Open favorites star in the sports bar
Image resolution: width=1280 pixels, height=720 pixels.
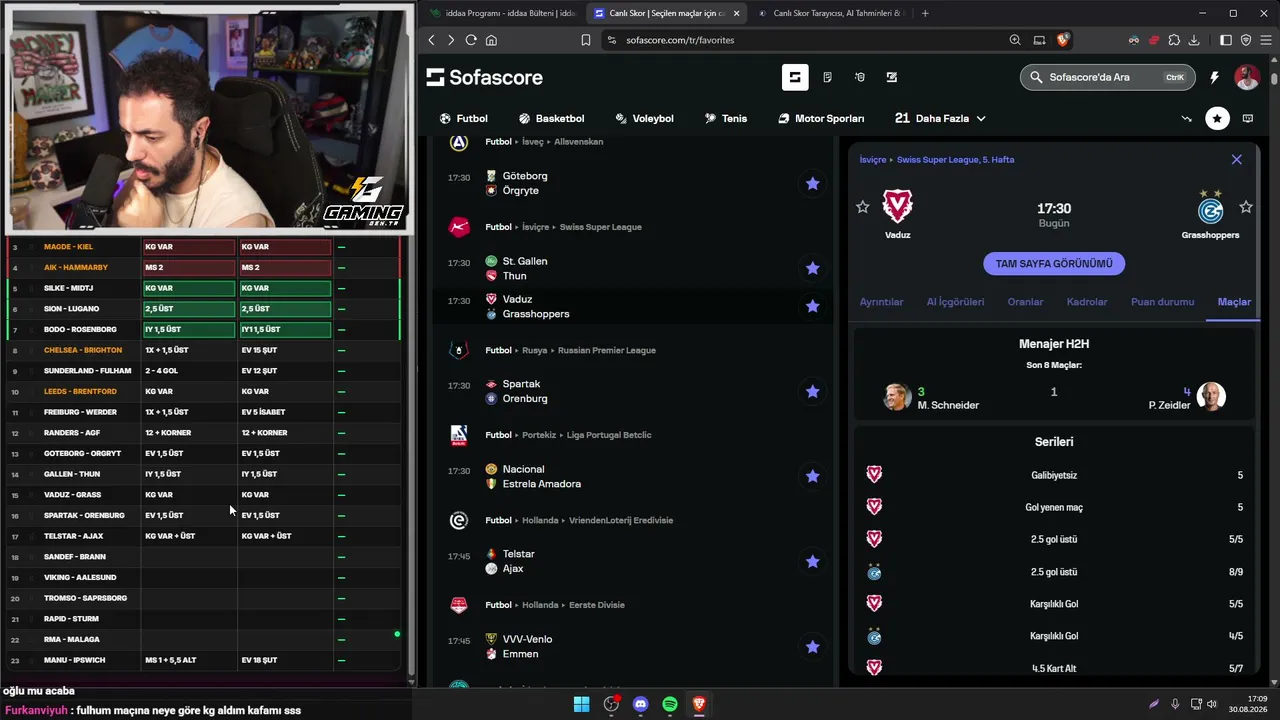[1217, 118]
